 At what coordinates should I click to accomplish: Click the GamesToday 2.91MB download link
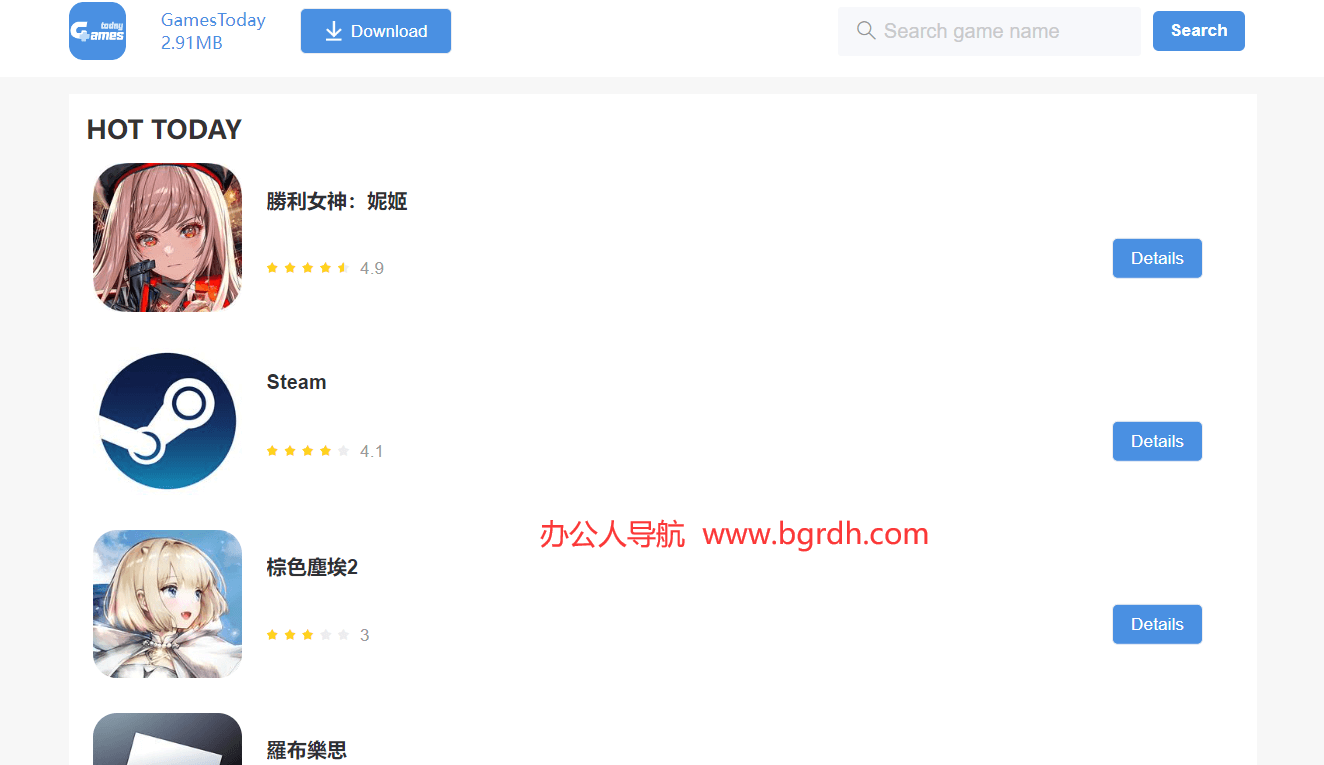213,30
